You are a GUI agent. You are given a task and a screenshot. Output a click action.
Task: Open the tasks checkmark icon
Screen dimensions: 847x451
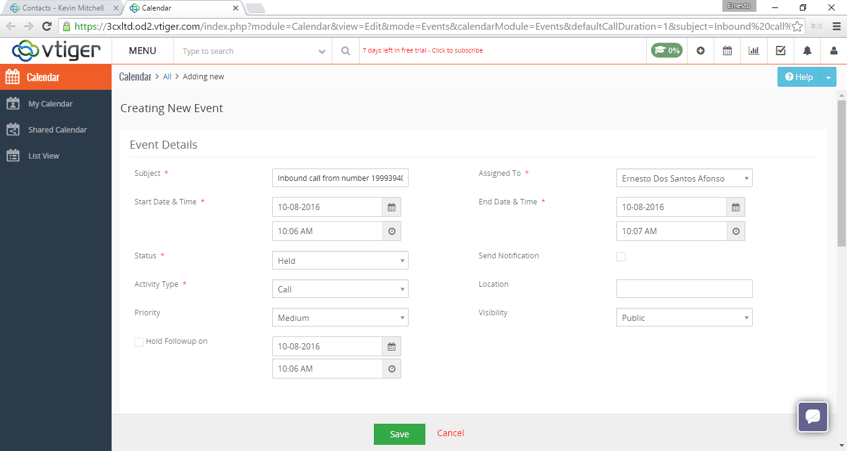point(781,51)
